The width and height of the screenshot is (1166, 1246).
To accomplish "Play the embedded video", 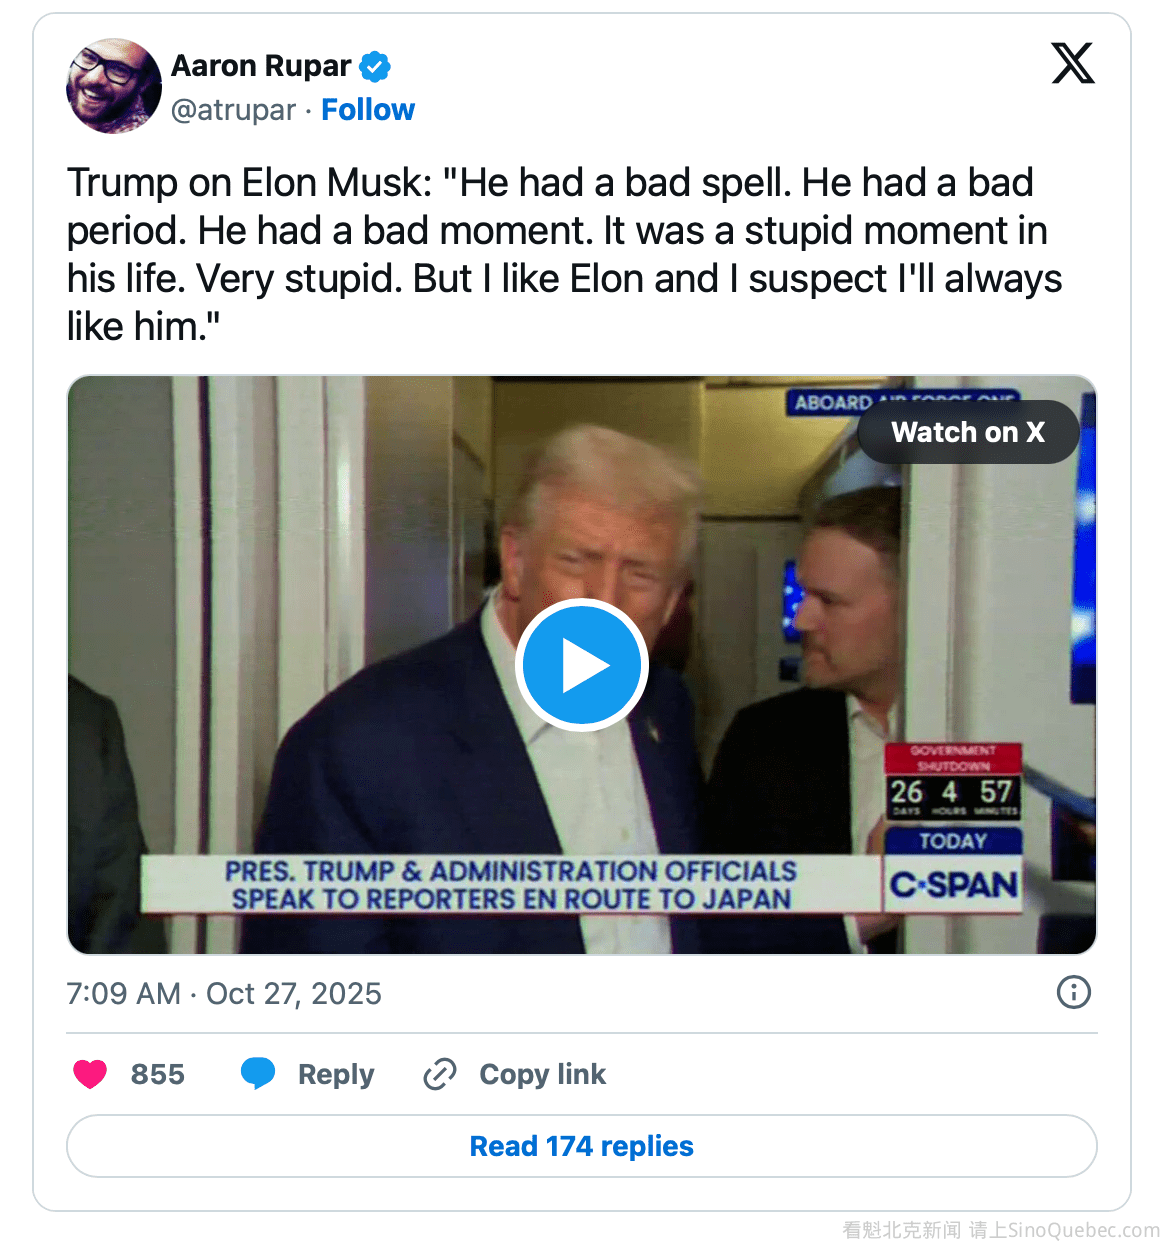I will click(x=582, y=665).
